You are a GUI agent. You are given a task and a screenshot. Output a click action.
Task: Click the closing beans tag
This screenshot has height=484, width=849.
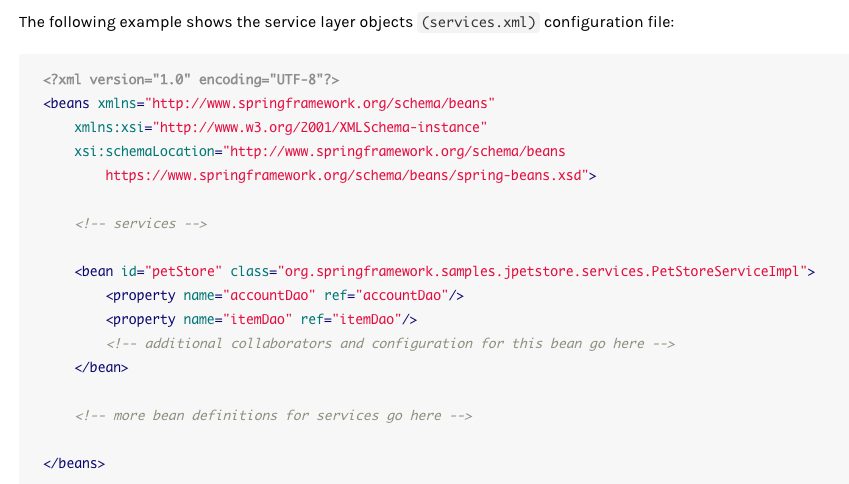point(74,463)
